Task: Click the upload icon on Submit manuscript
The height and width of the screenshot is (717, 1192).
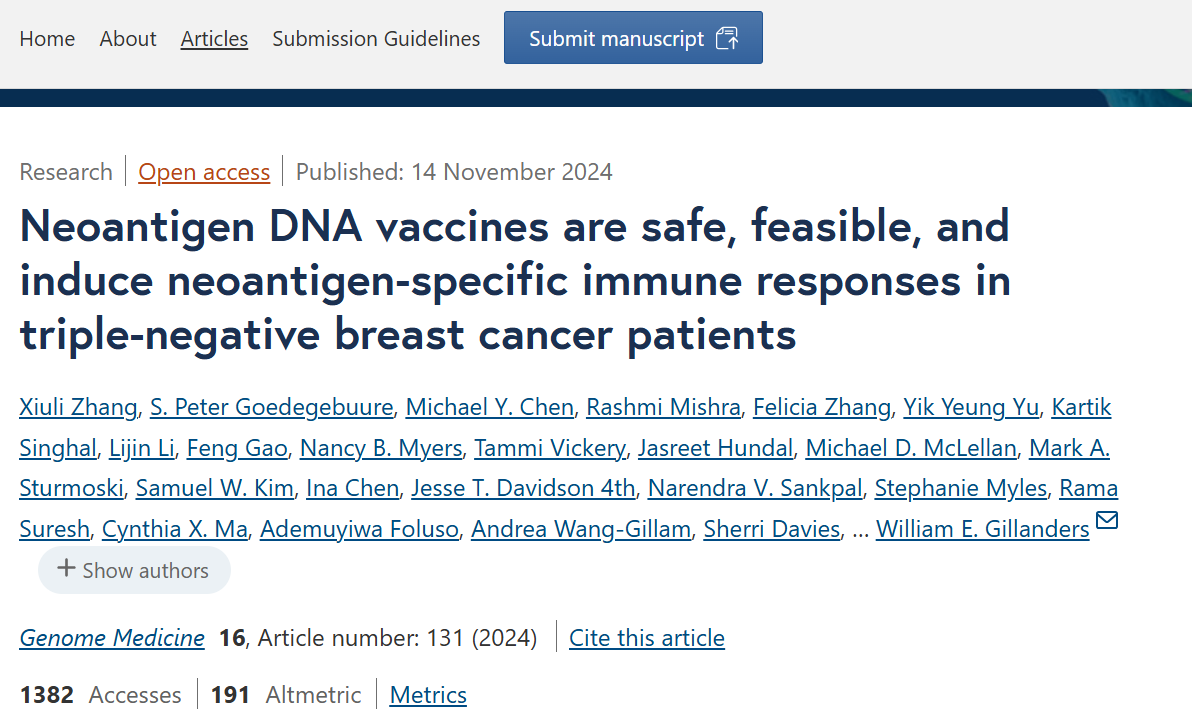Action: click(727, 38)
